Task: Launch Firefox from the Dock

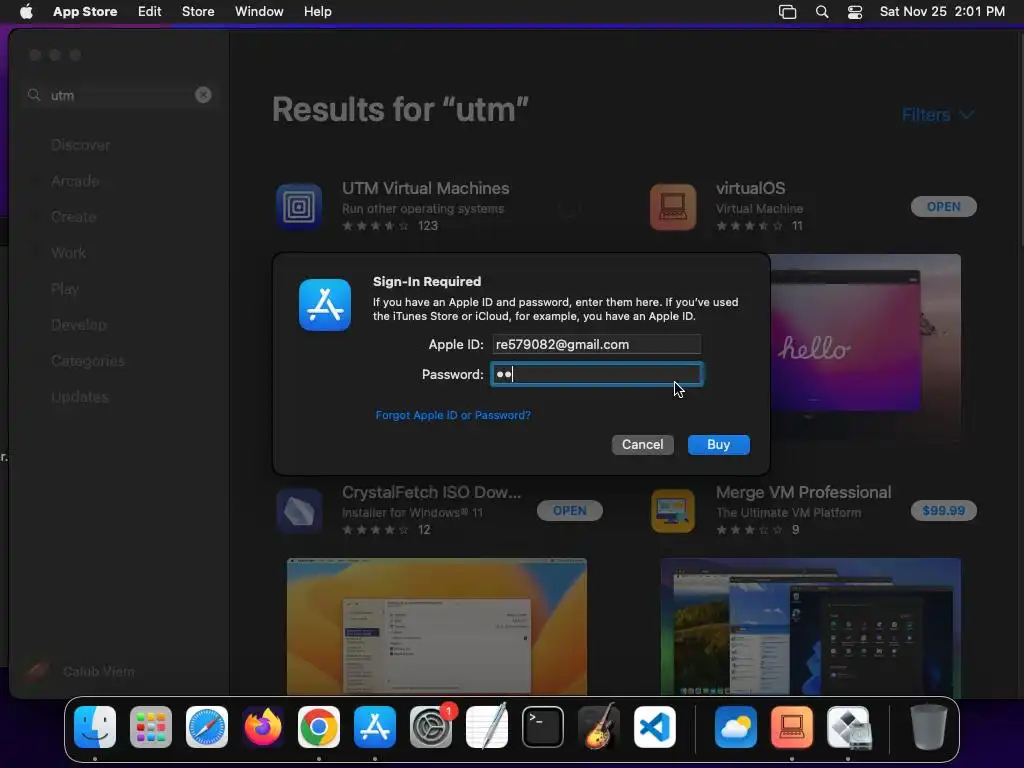Action: tap(263, 727)
